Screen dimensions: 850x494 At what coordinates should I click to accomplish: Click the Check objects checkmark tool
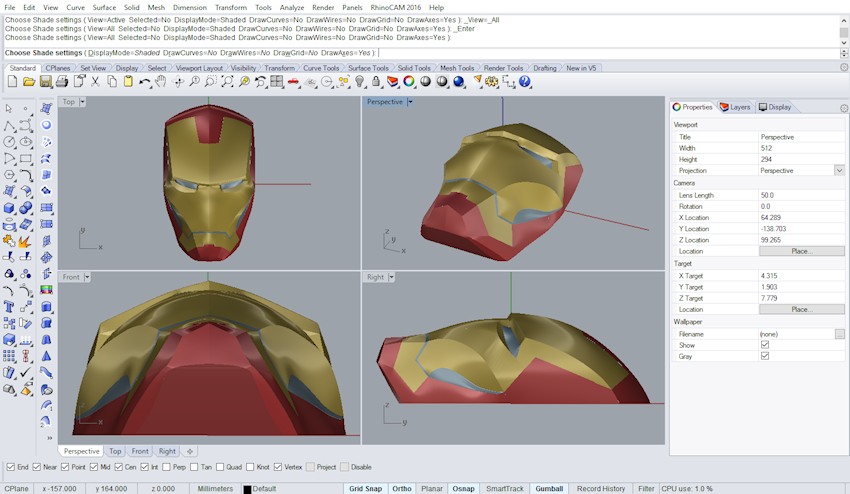[x=25, y=373]
